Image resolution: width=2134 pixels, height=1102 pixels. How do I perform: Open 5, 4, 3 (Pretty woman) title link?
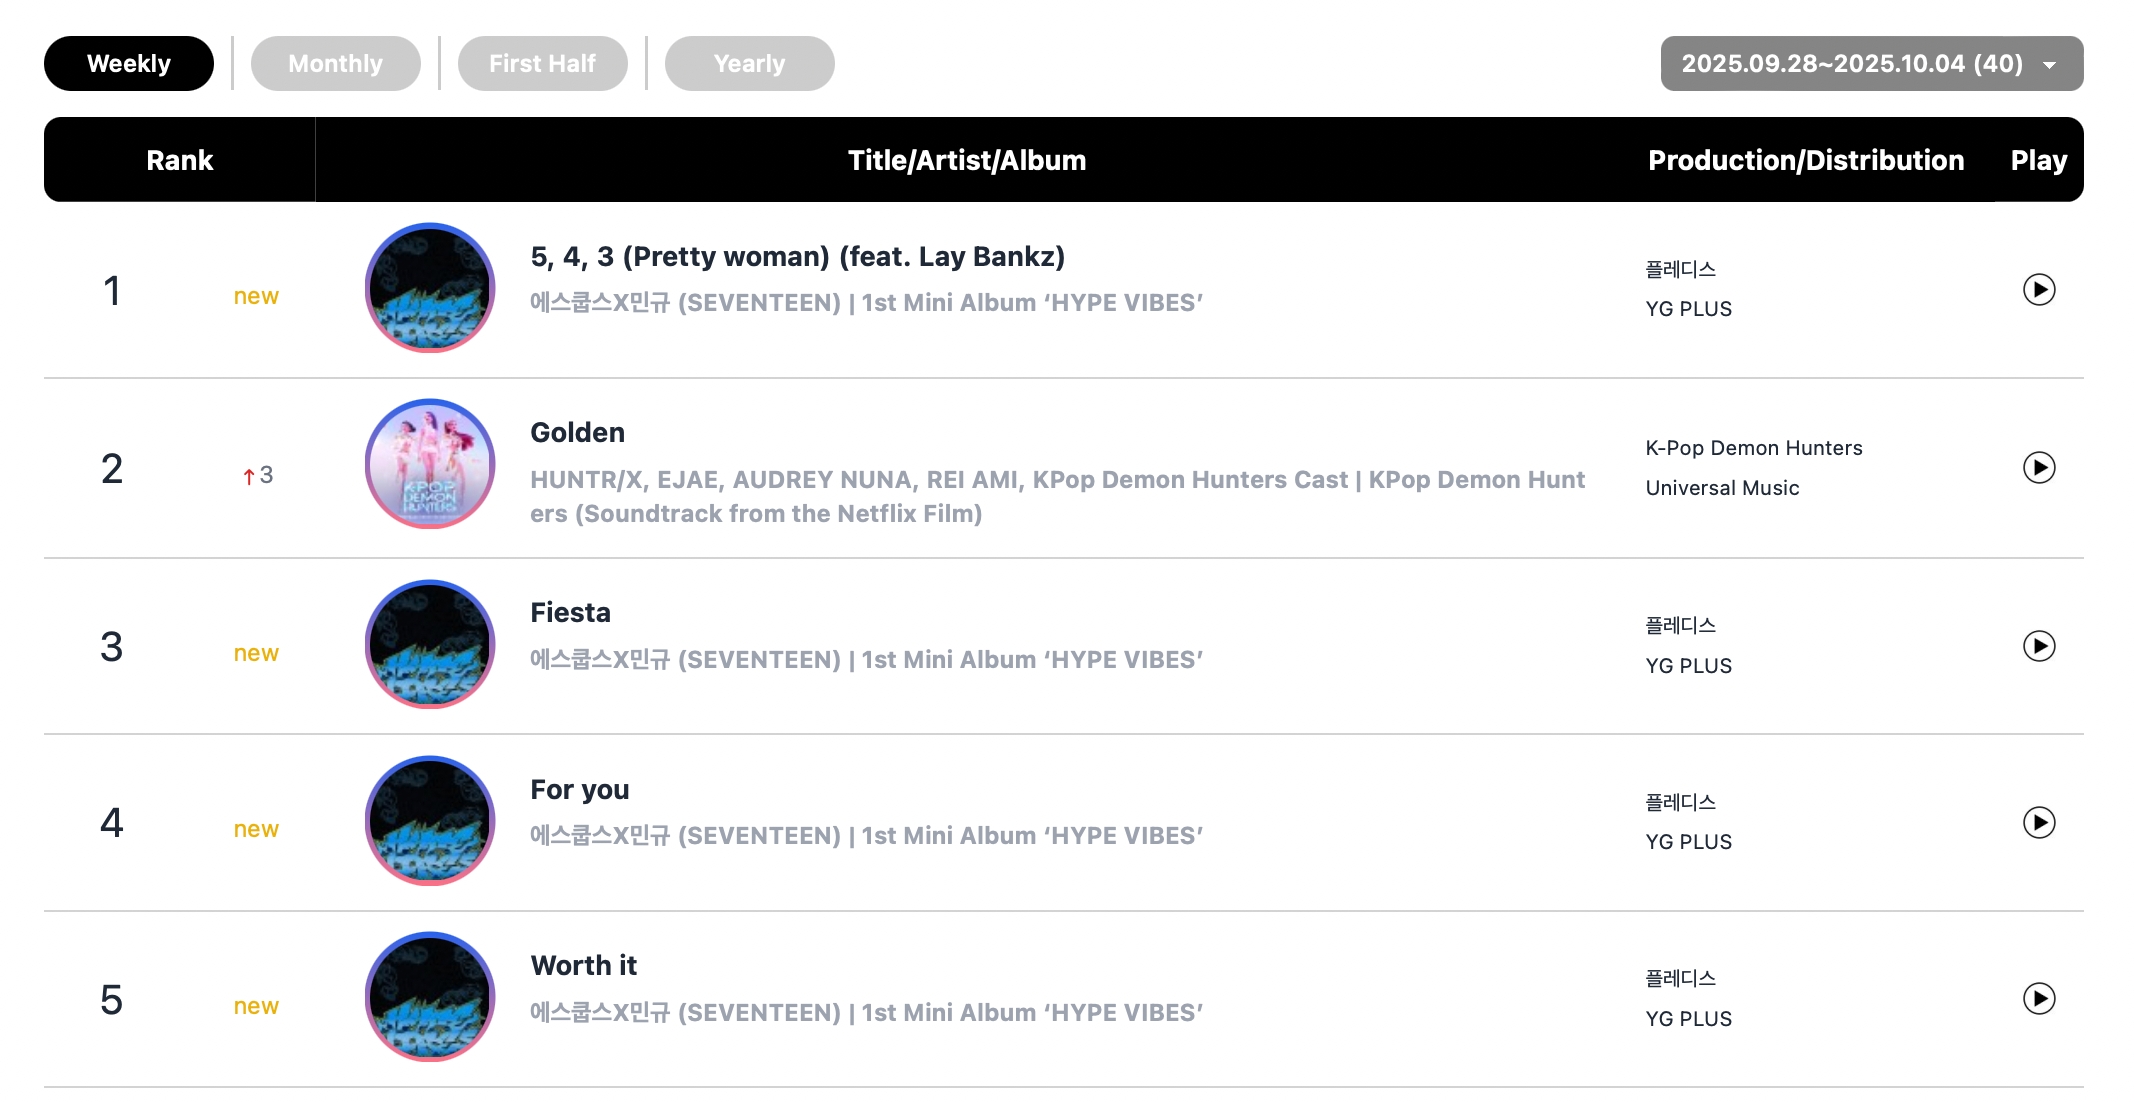pyautogui.click(x=797, y=257)
